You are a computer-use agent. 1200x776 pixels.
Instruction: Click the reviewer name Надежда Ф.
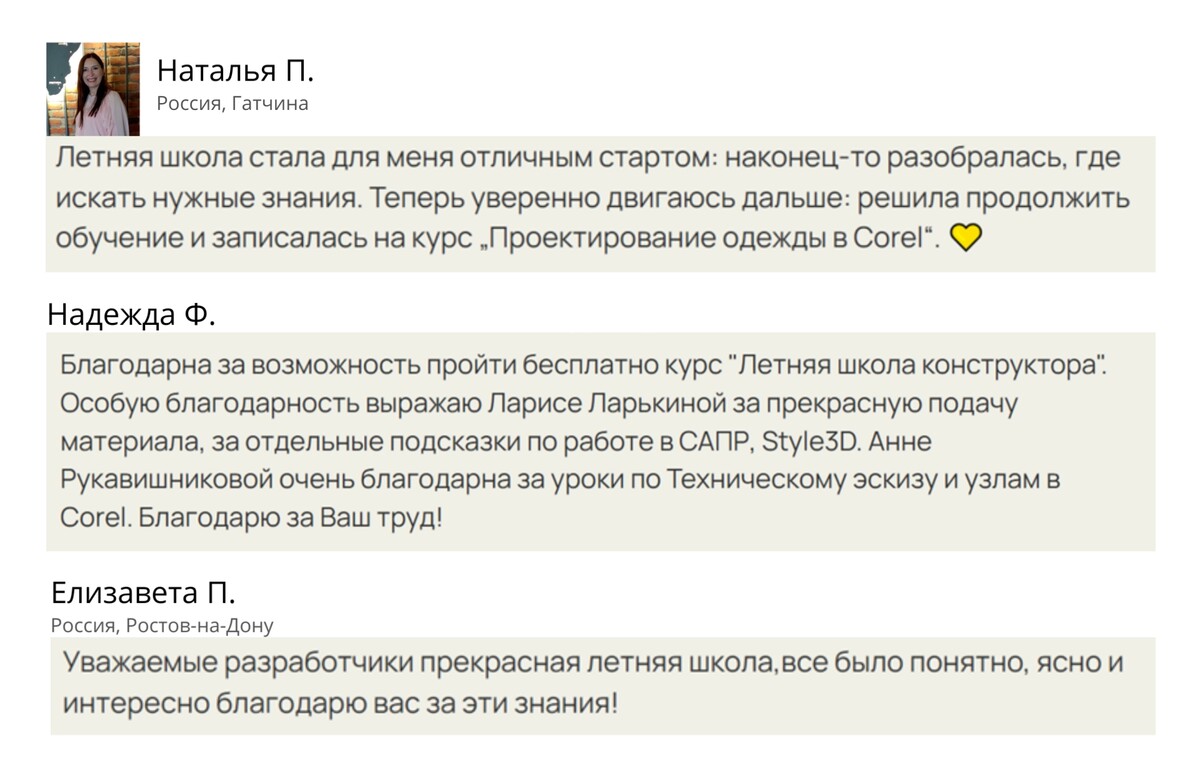(x=131, y=314)
